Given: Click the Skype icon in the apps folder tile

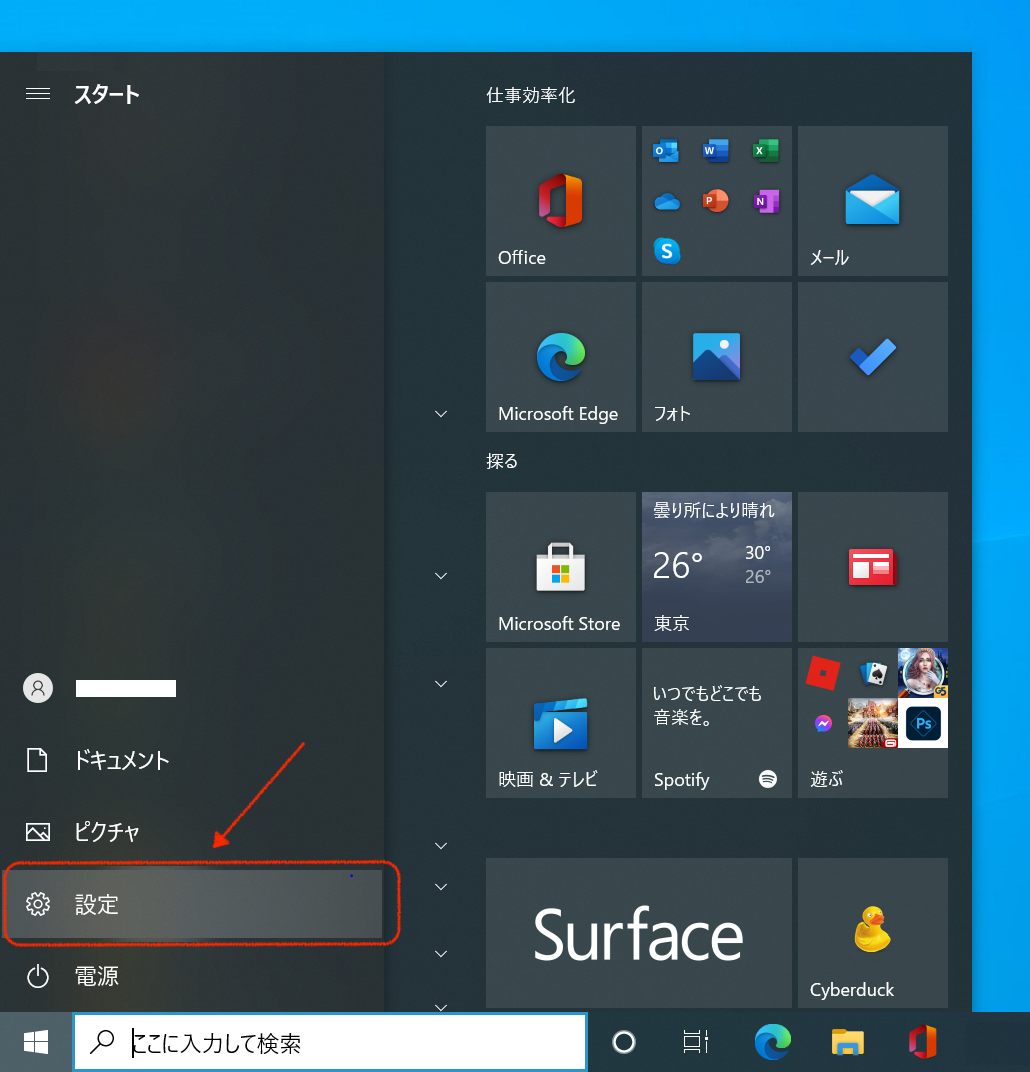Looking at the screenshot, I should [x=666, y=251].
